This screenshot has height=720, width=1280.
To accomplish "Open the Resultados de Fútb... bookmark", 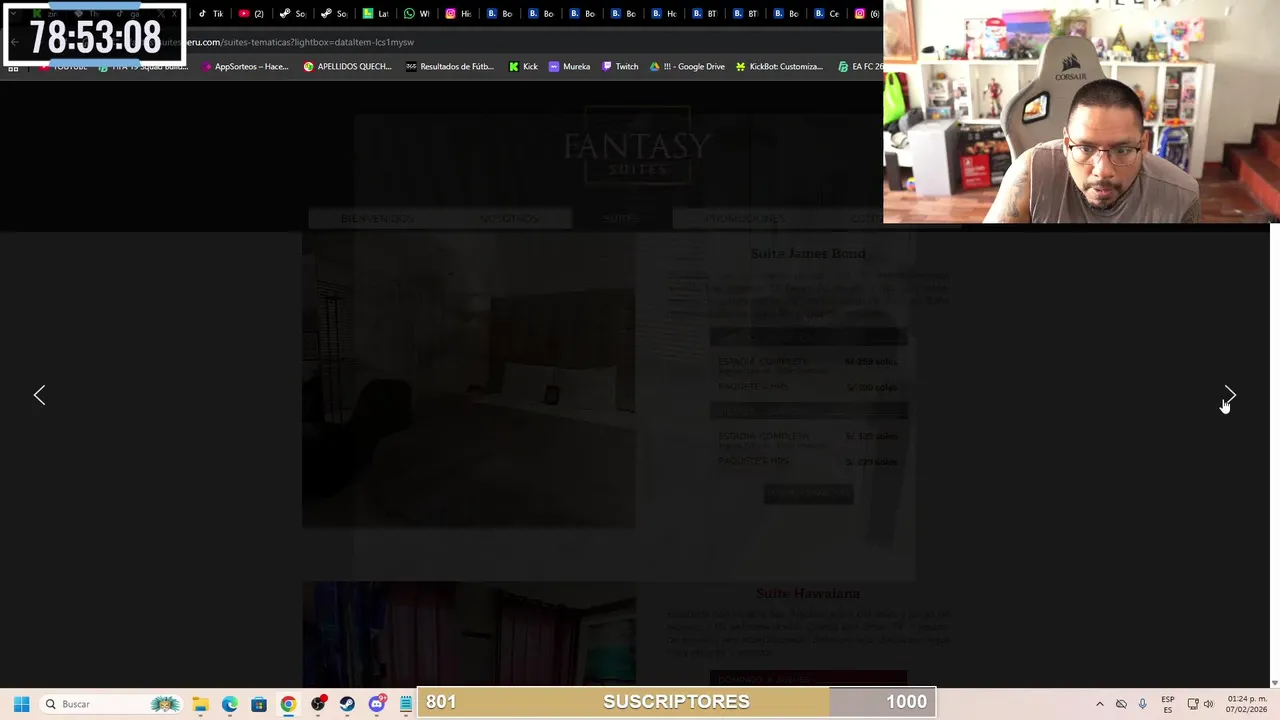I will [450, 66].
